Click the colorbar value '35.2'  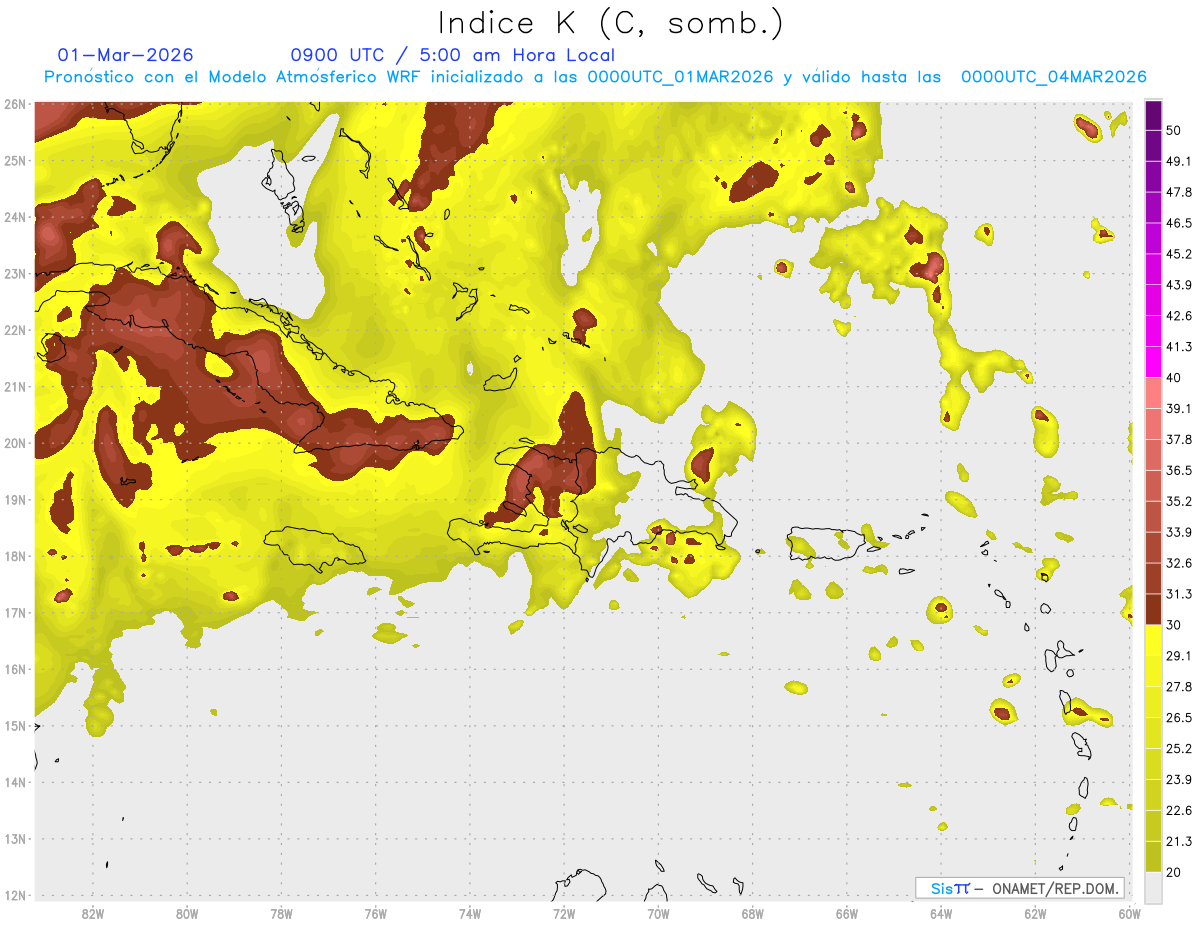[x=1179, y=501]
